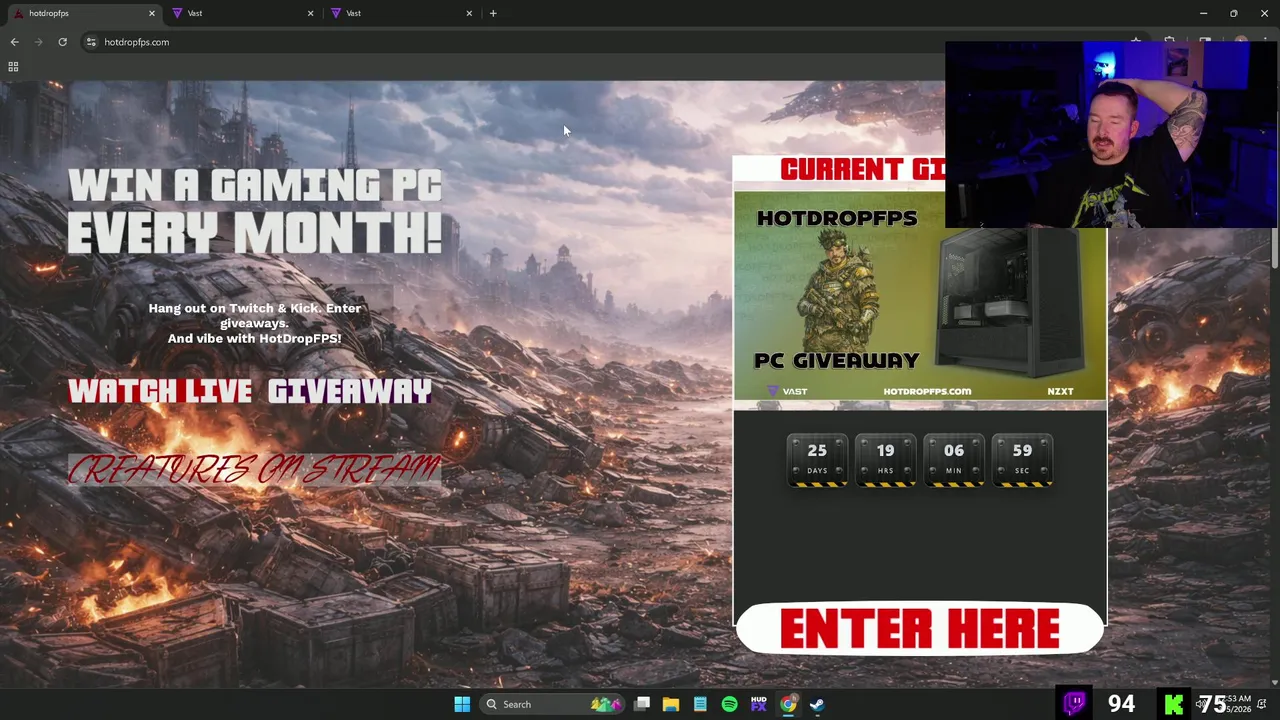Open the HotDropFPS PC Giveaway banner image
Viewport: 1280px width, 720px height.
pos(920,296)
